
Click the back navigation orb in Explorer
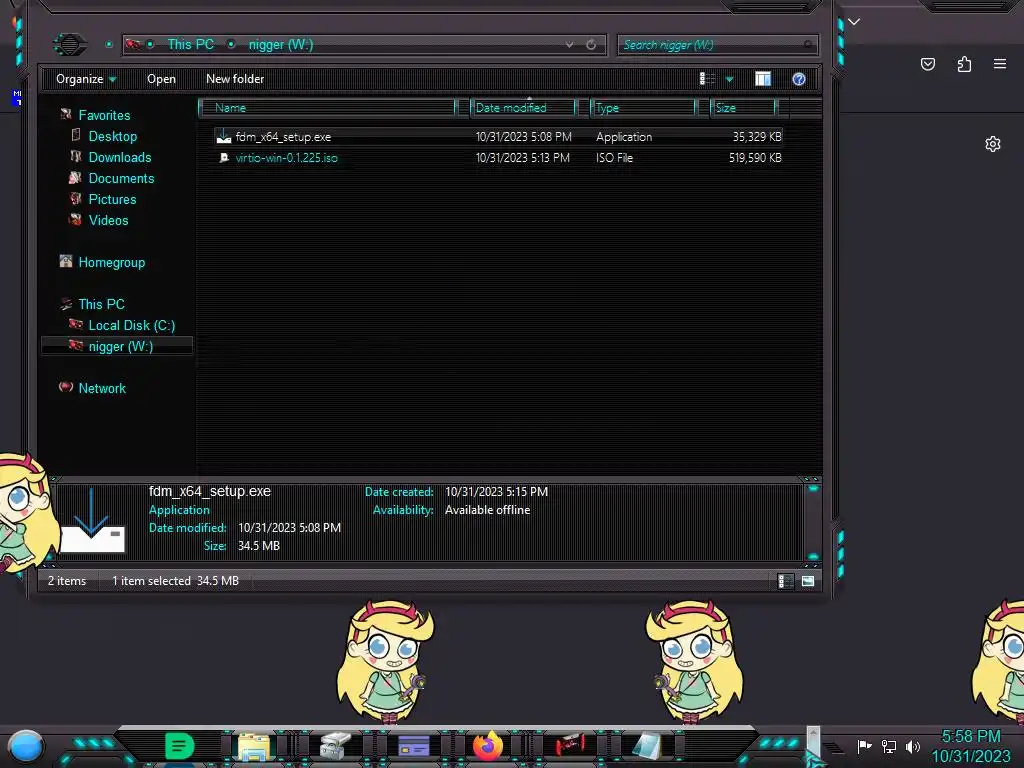pos(69,44)
